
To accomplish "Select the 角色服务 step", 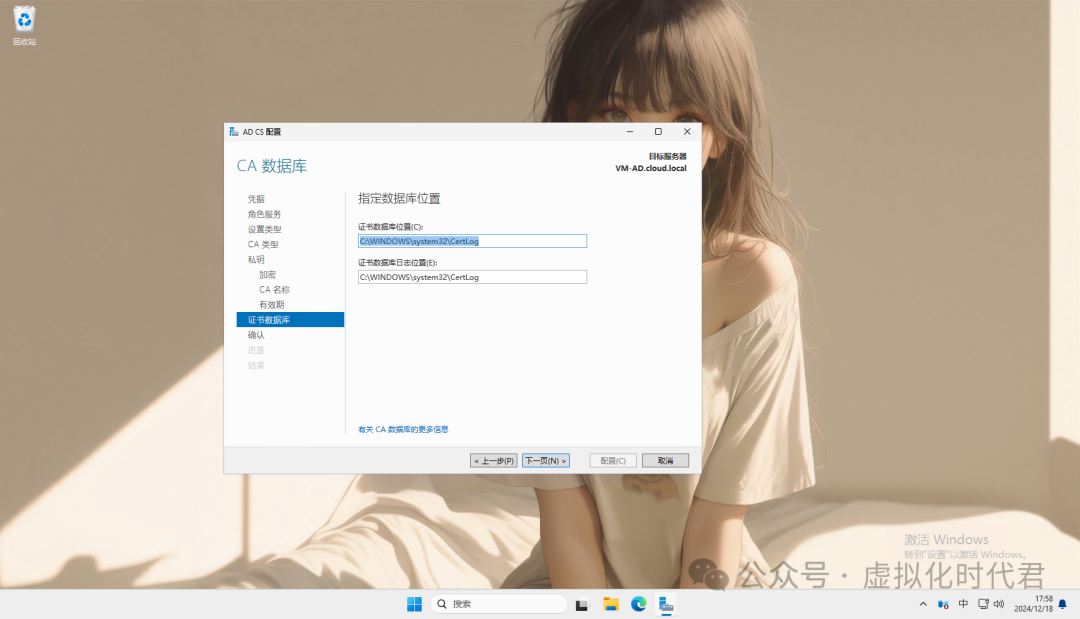I will 264,214.
